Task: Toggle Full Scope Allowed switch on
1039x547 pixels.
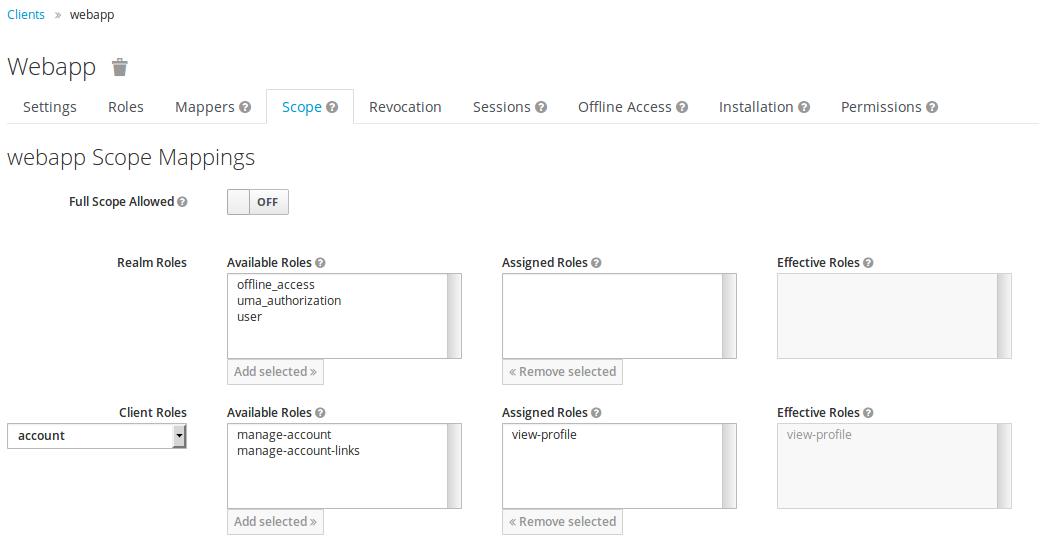Action: point(258,202)
